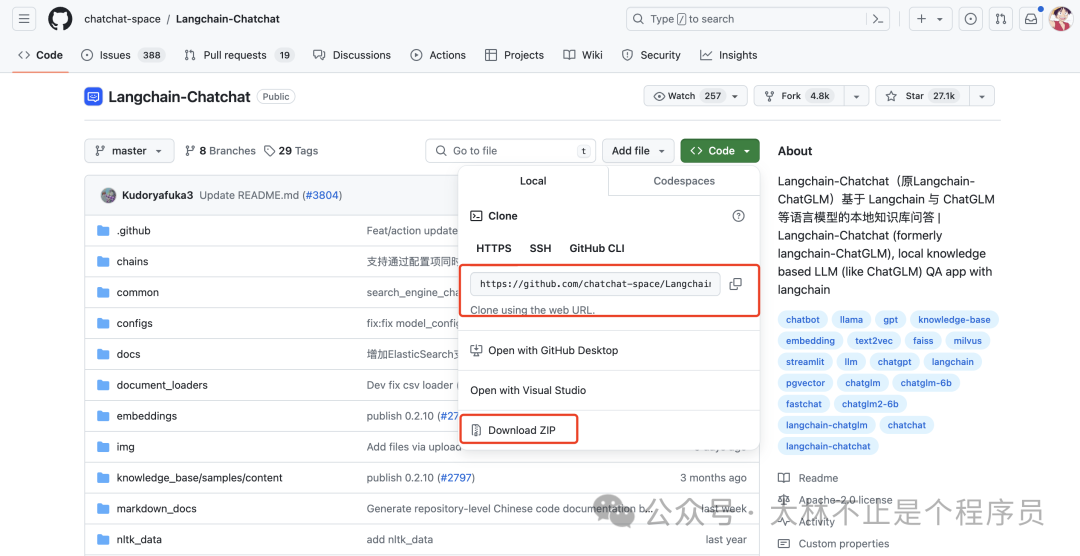Select the HTTPS clone option
The width and height of the screenshot is (1080, 556).
point(494,248)
